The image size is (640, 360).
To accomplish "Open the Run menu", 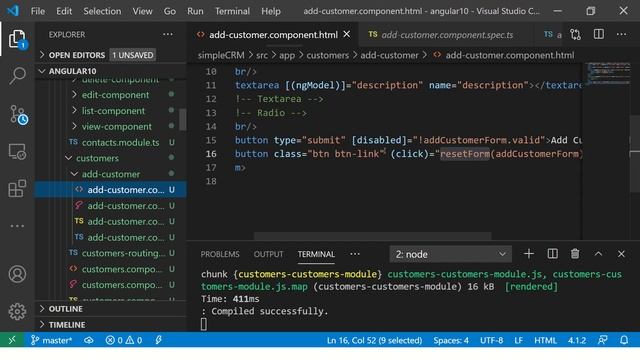I will point(195,11).
